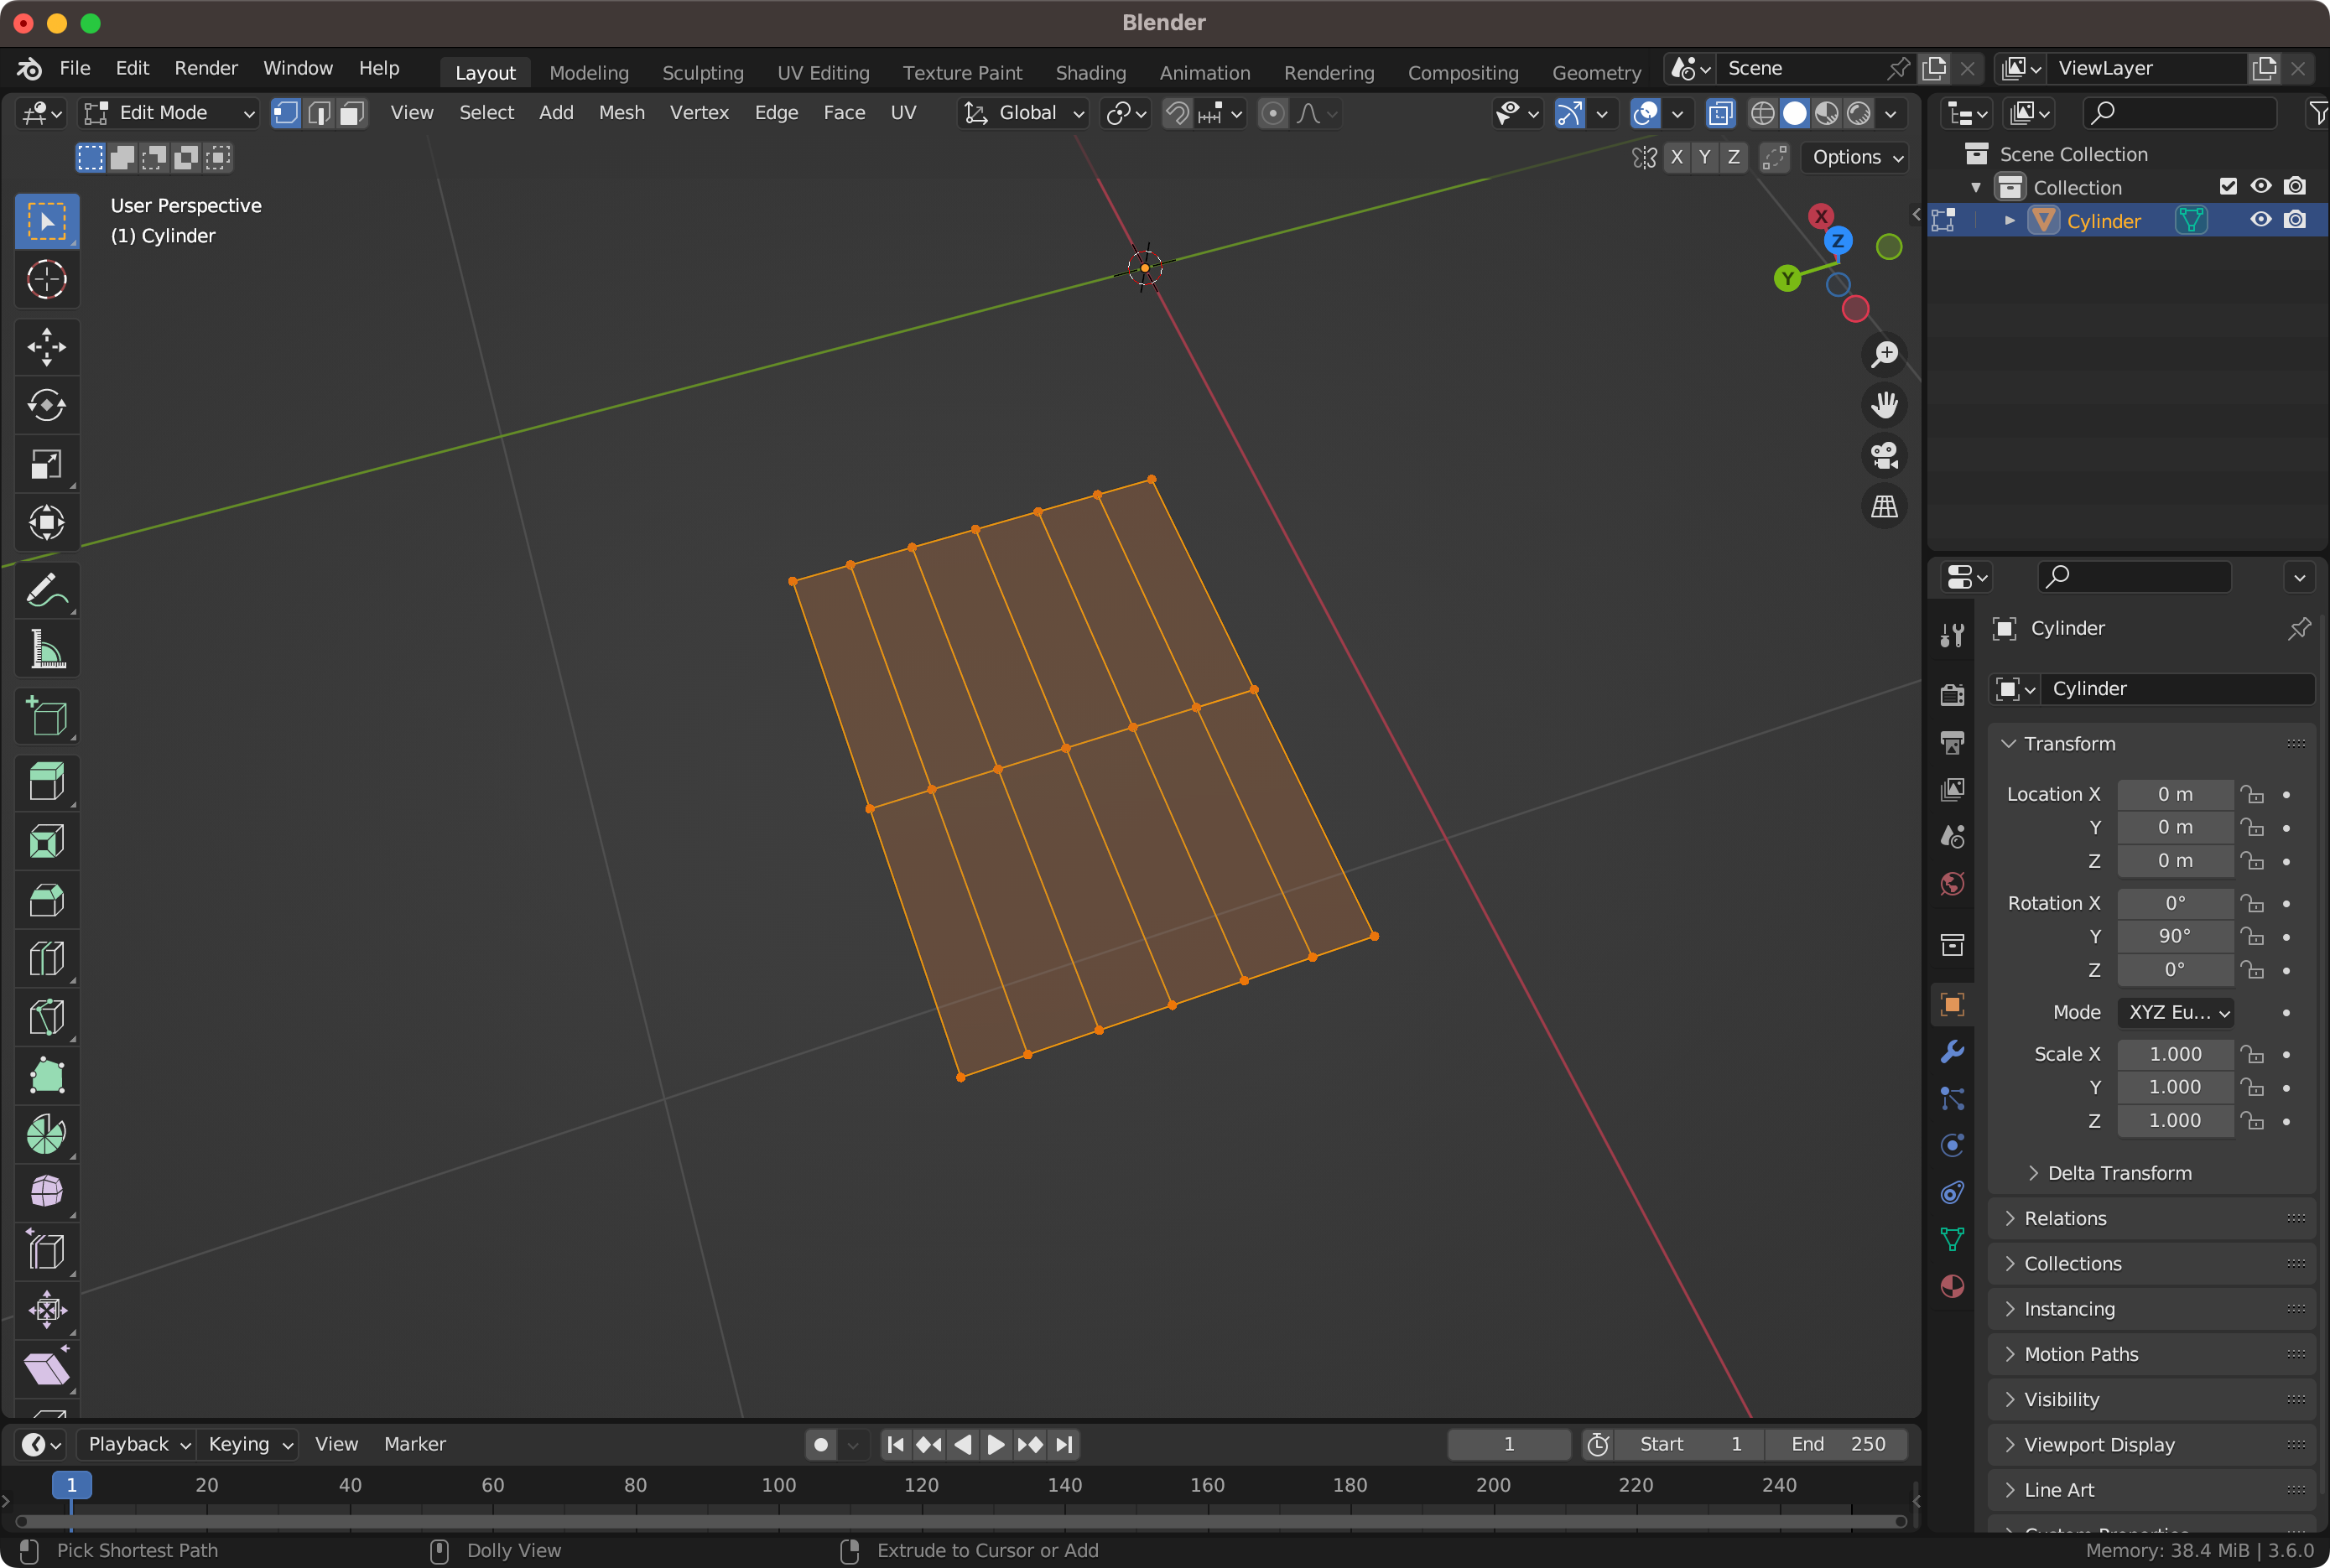The image size is (2330, 1568).
Task: Select the Knife tool
Action: (x=47, y=1017)
